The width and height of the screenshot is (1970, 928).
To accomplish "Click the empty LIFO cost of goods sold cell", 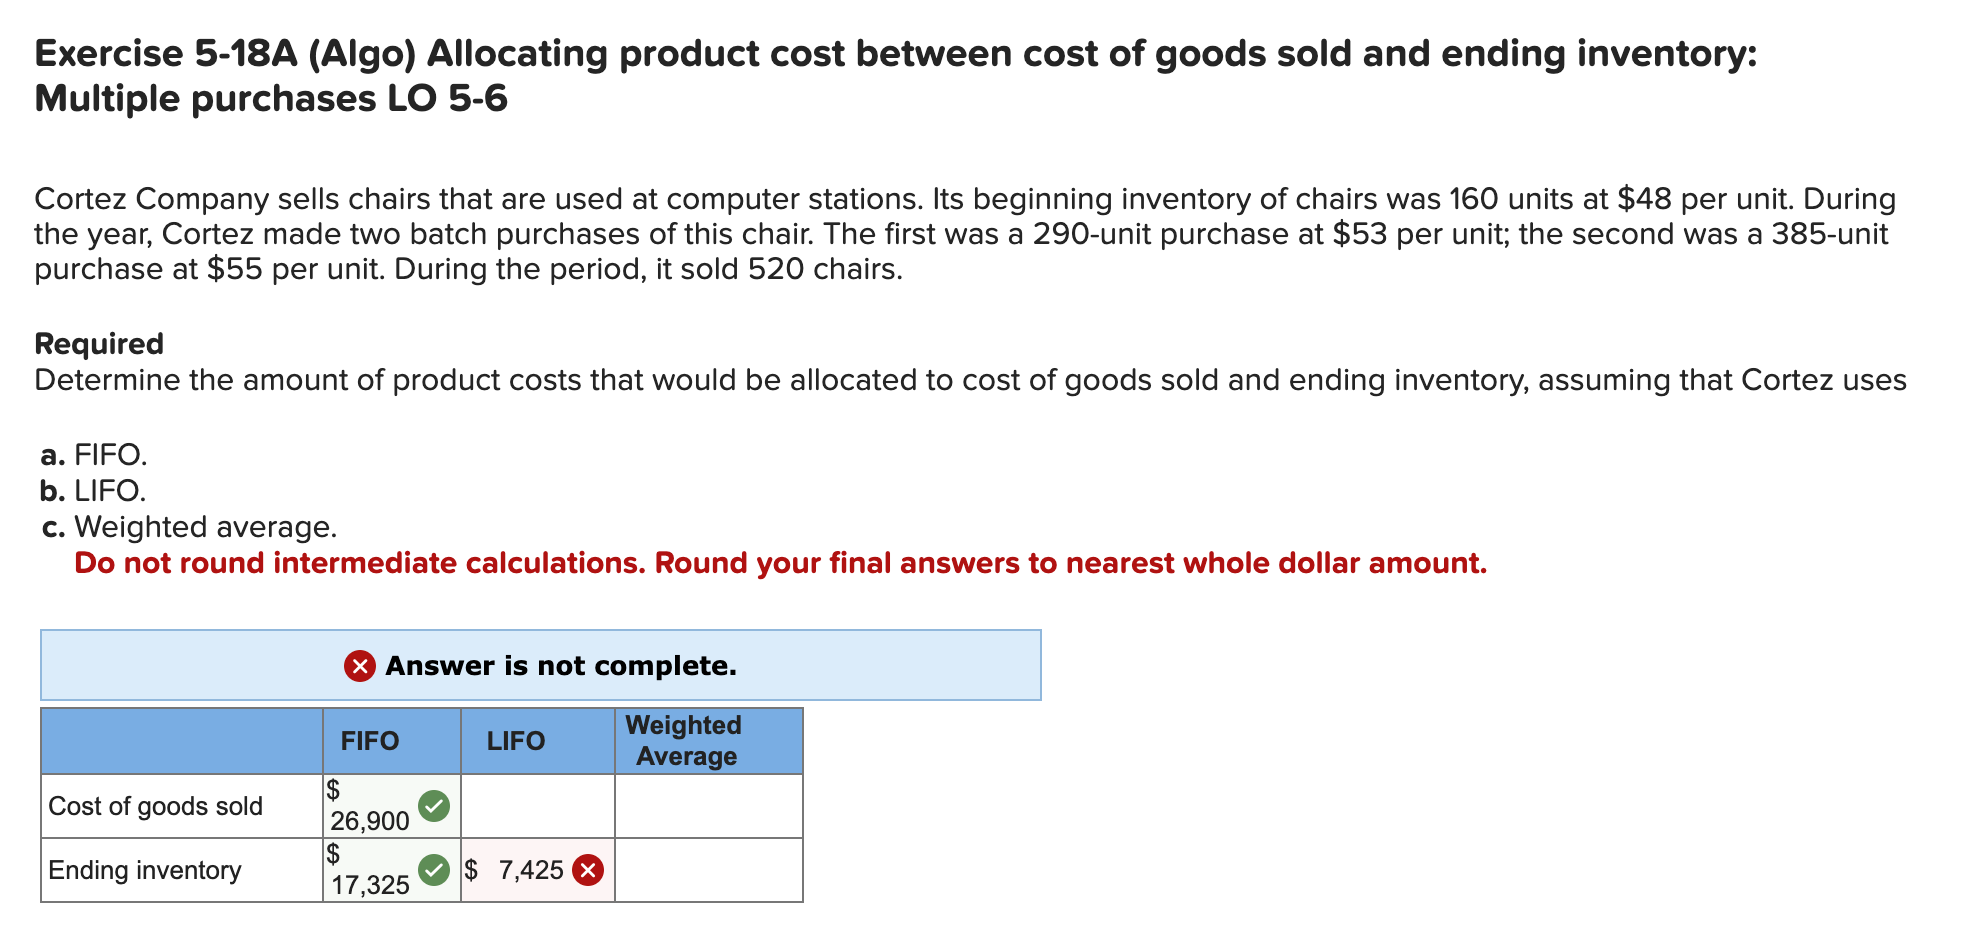I will [x=535, y=804].
